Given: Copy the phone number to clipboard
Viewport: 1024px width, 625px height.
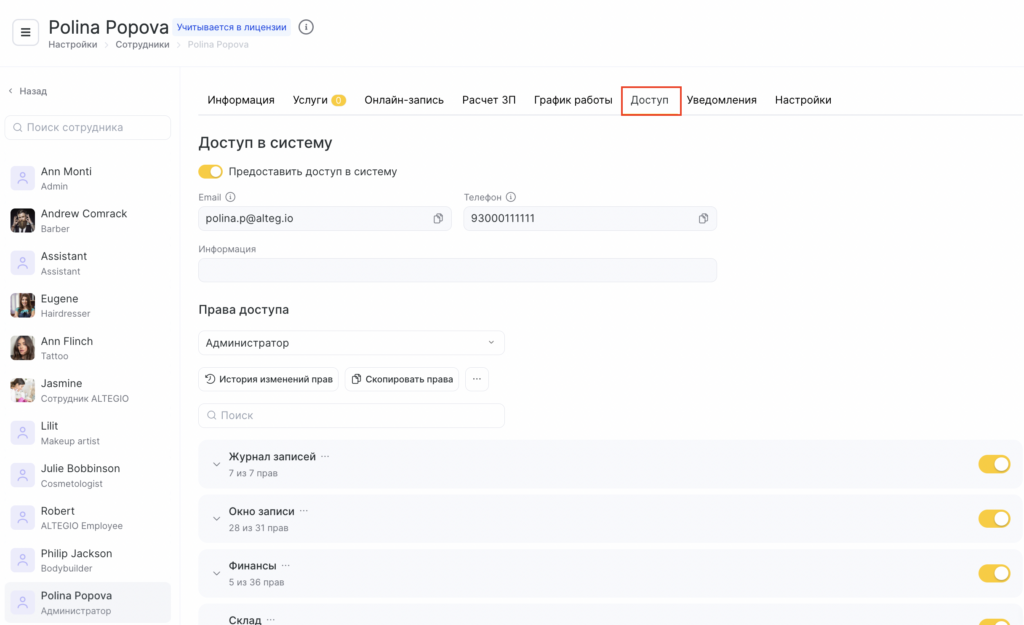Looking at the screenshot, I should click(703, 219).
